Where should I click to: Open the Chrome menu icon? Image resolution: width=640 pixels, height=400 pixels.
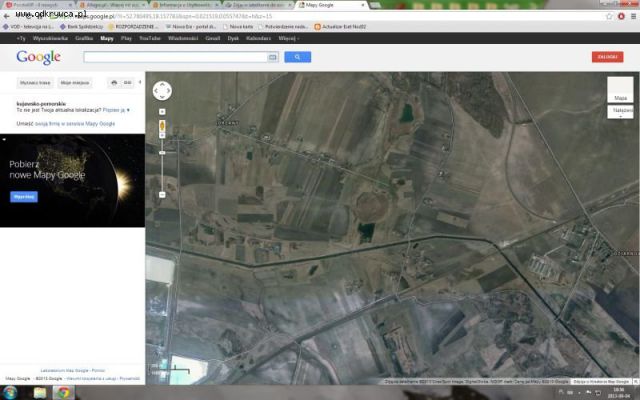(633, 16)
